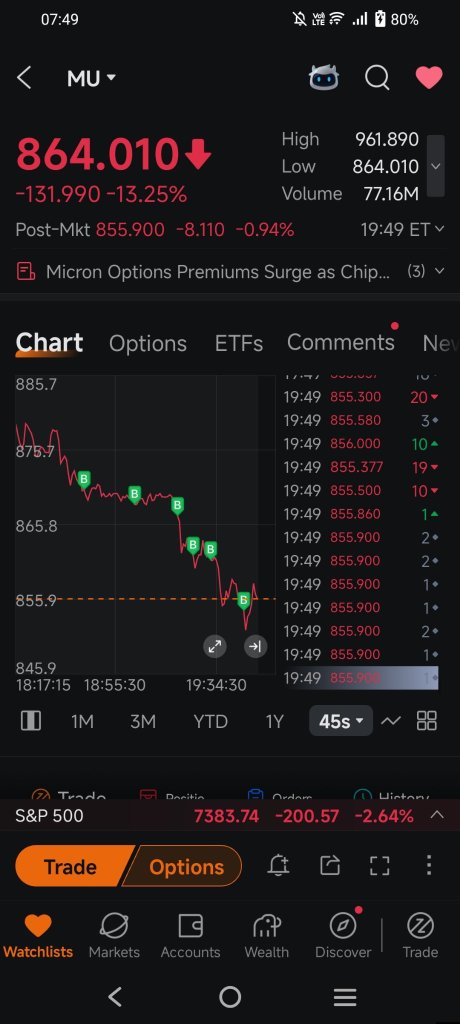This screenshot has height=1024, width=460.
Task: Toggle the pink heart favorite icon
Action: 429,78
